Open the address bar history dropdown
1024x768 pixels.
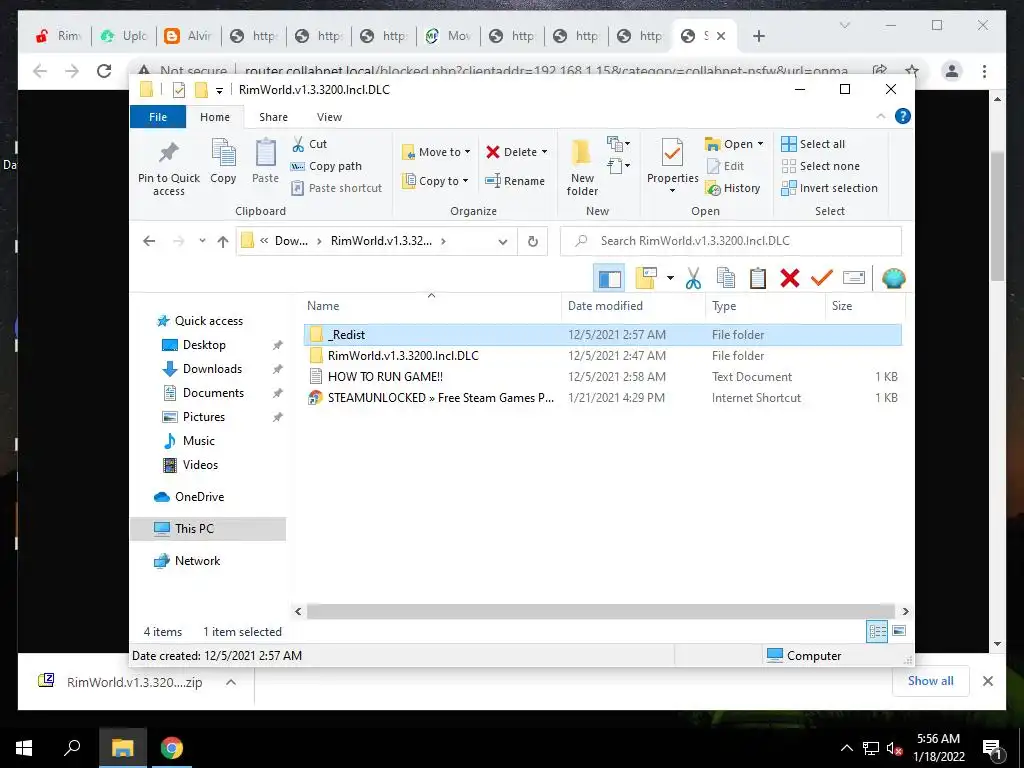tap(502, 242)
